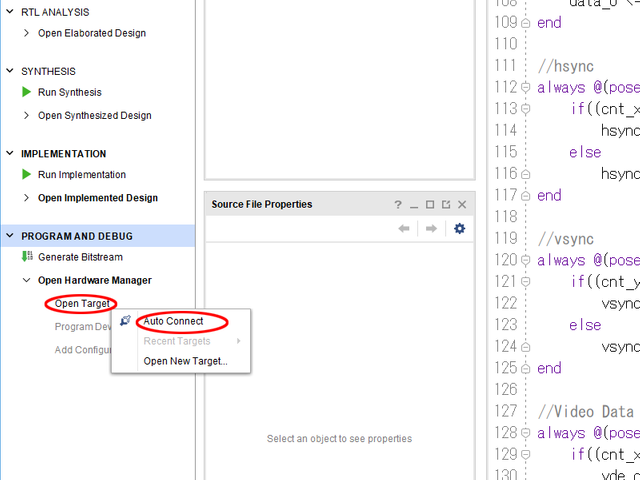Click the Auto Connect plug icon
This screenshot has width=640, height=480.
click(125, 321)
